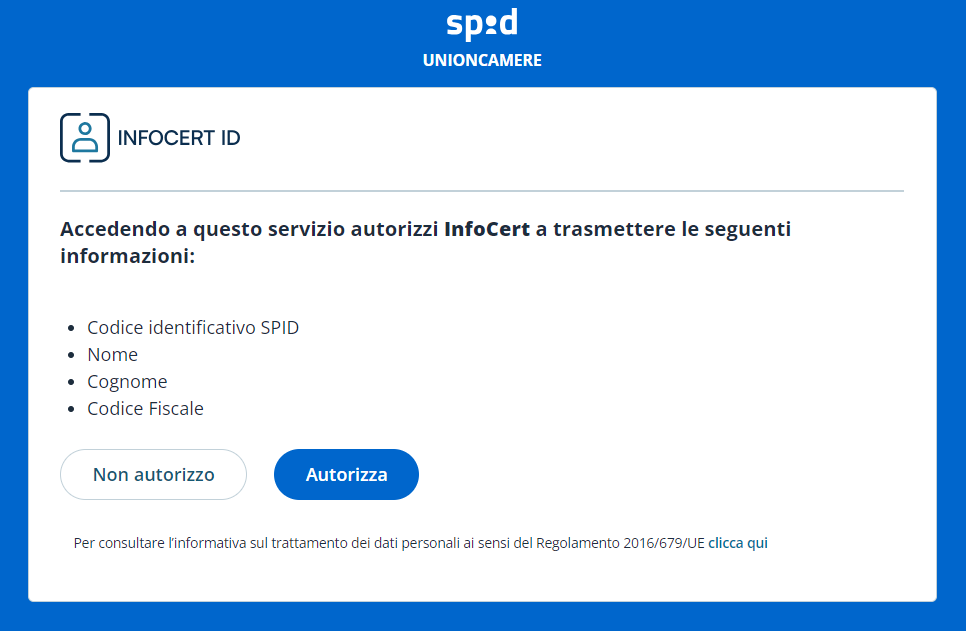Screen dimensions: 966x631
Task: Click the word "informazioni:" in the heading
Action: point(127,256)
